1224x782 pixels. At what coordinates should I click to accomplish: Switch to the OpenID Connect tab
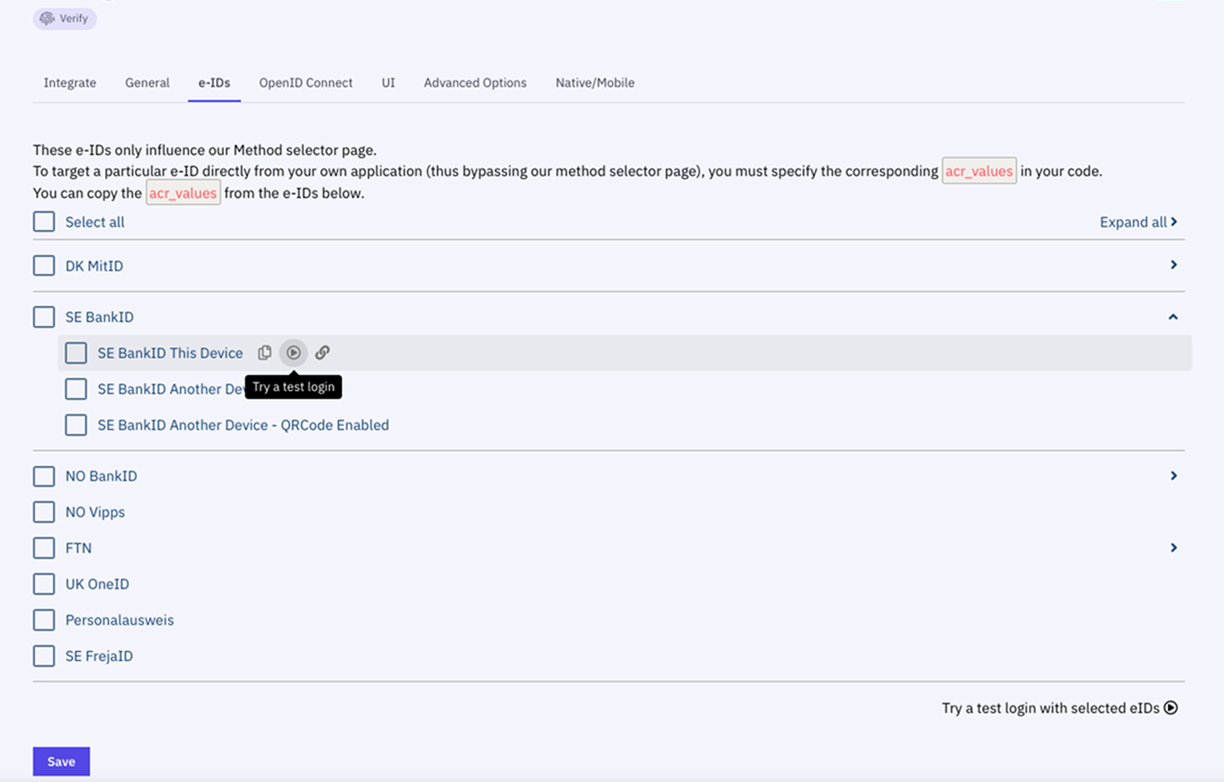[x=305, y=83]
